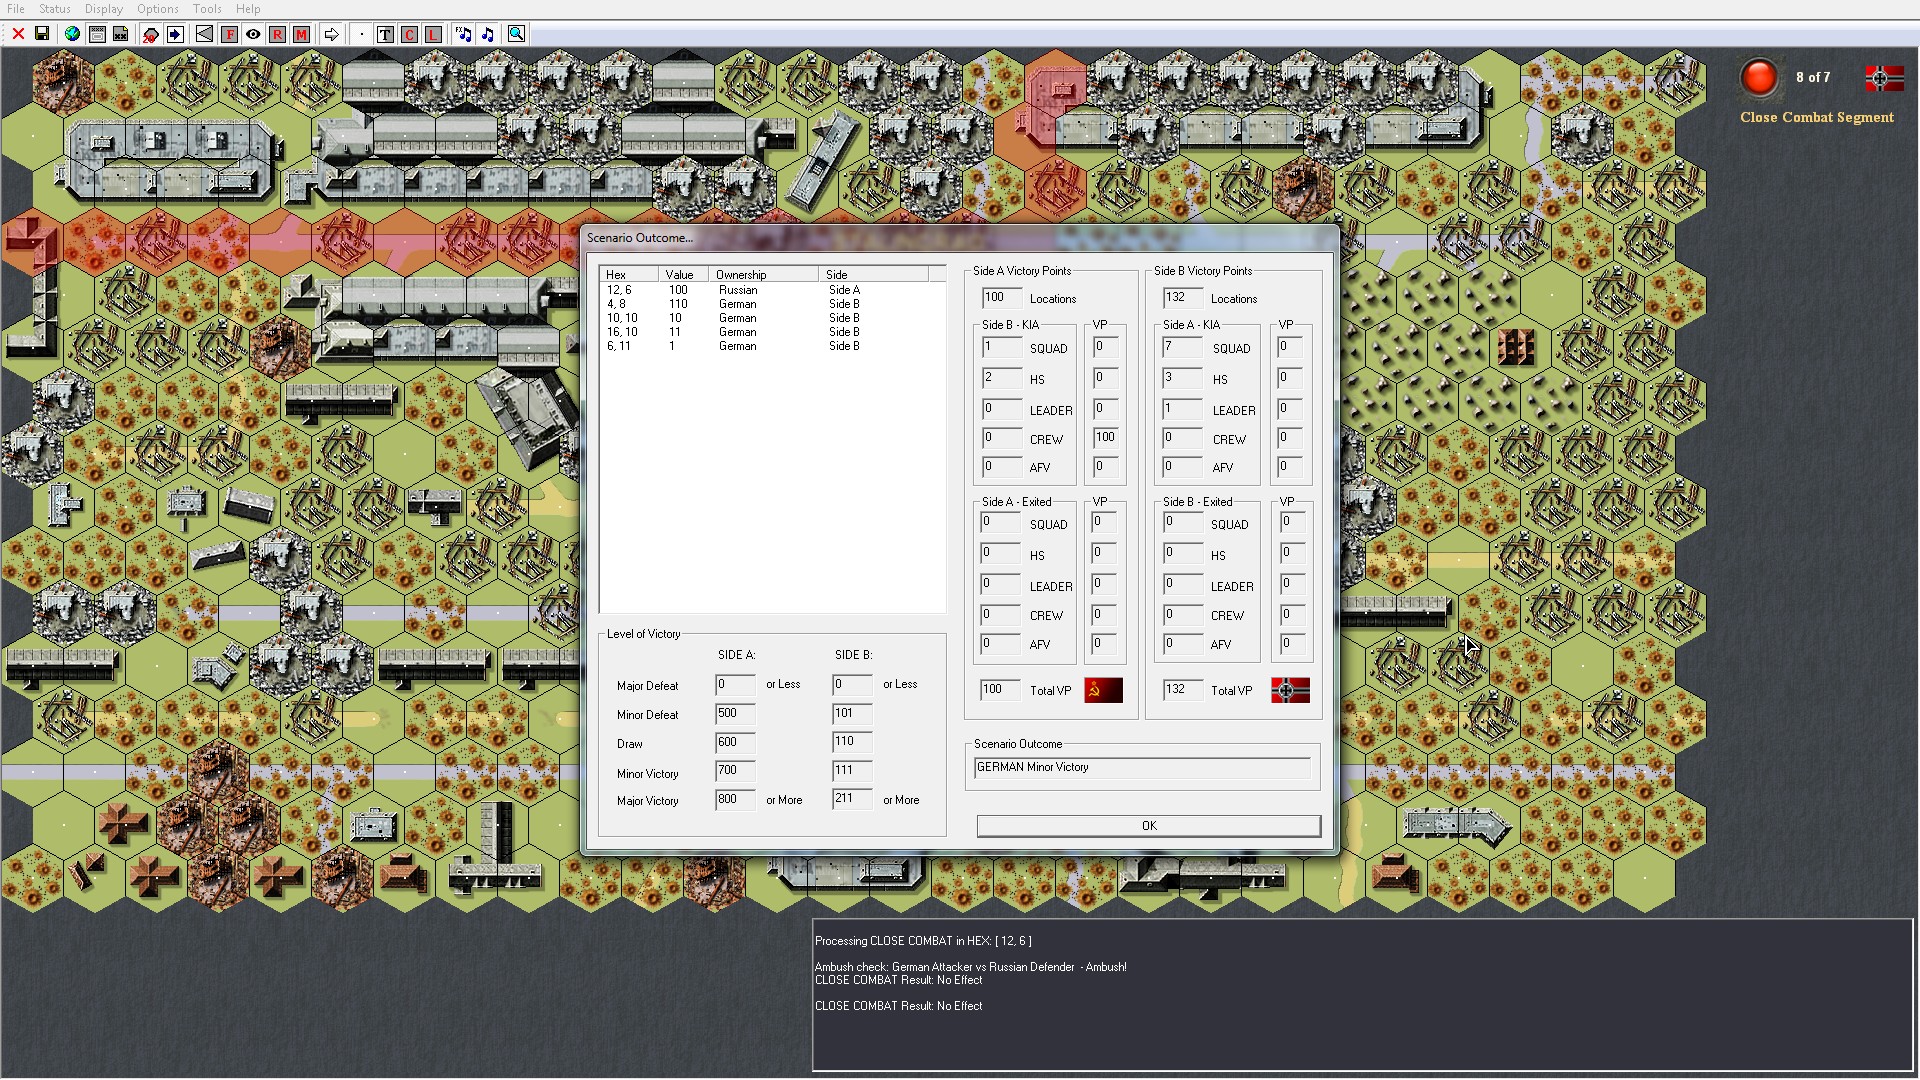Click the Ownership column header
Image resolution: width=1920 pixels, height=1080 pixels.
point(762,275)
